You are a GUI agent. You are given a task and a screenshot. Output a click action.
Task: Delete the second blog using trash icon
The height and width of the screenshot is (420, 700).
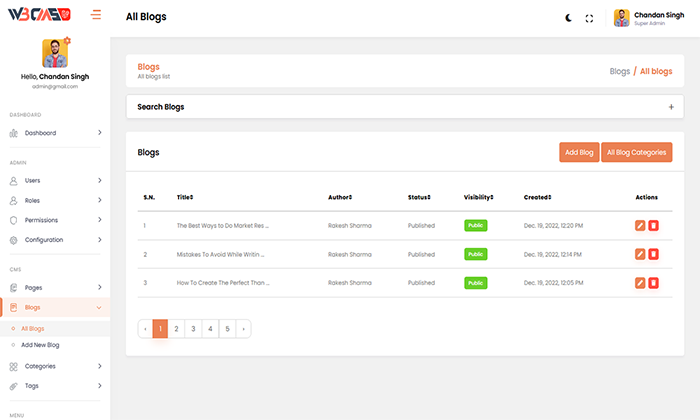click(x=653, y=255)
